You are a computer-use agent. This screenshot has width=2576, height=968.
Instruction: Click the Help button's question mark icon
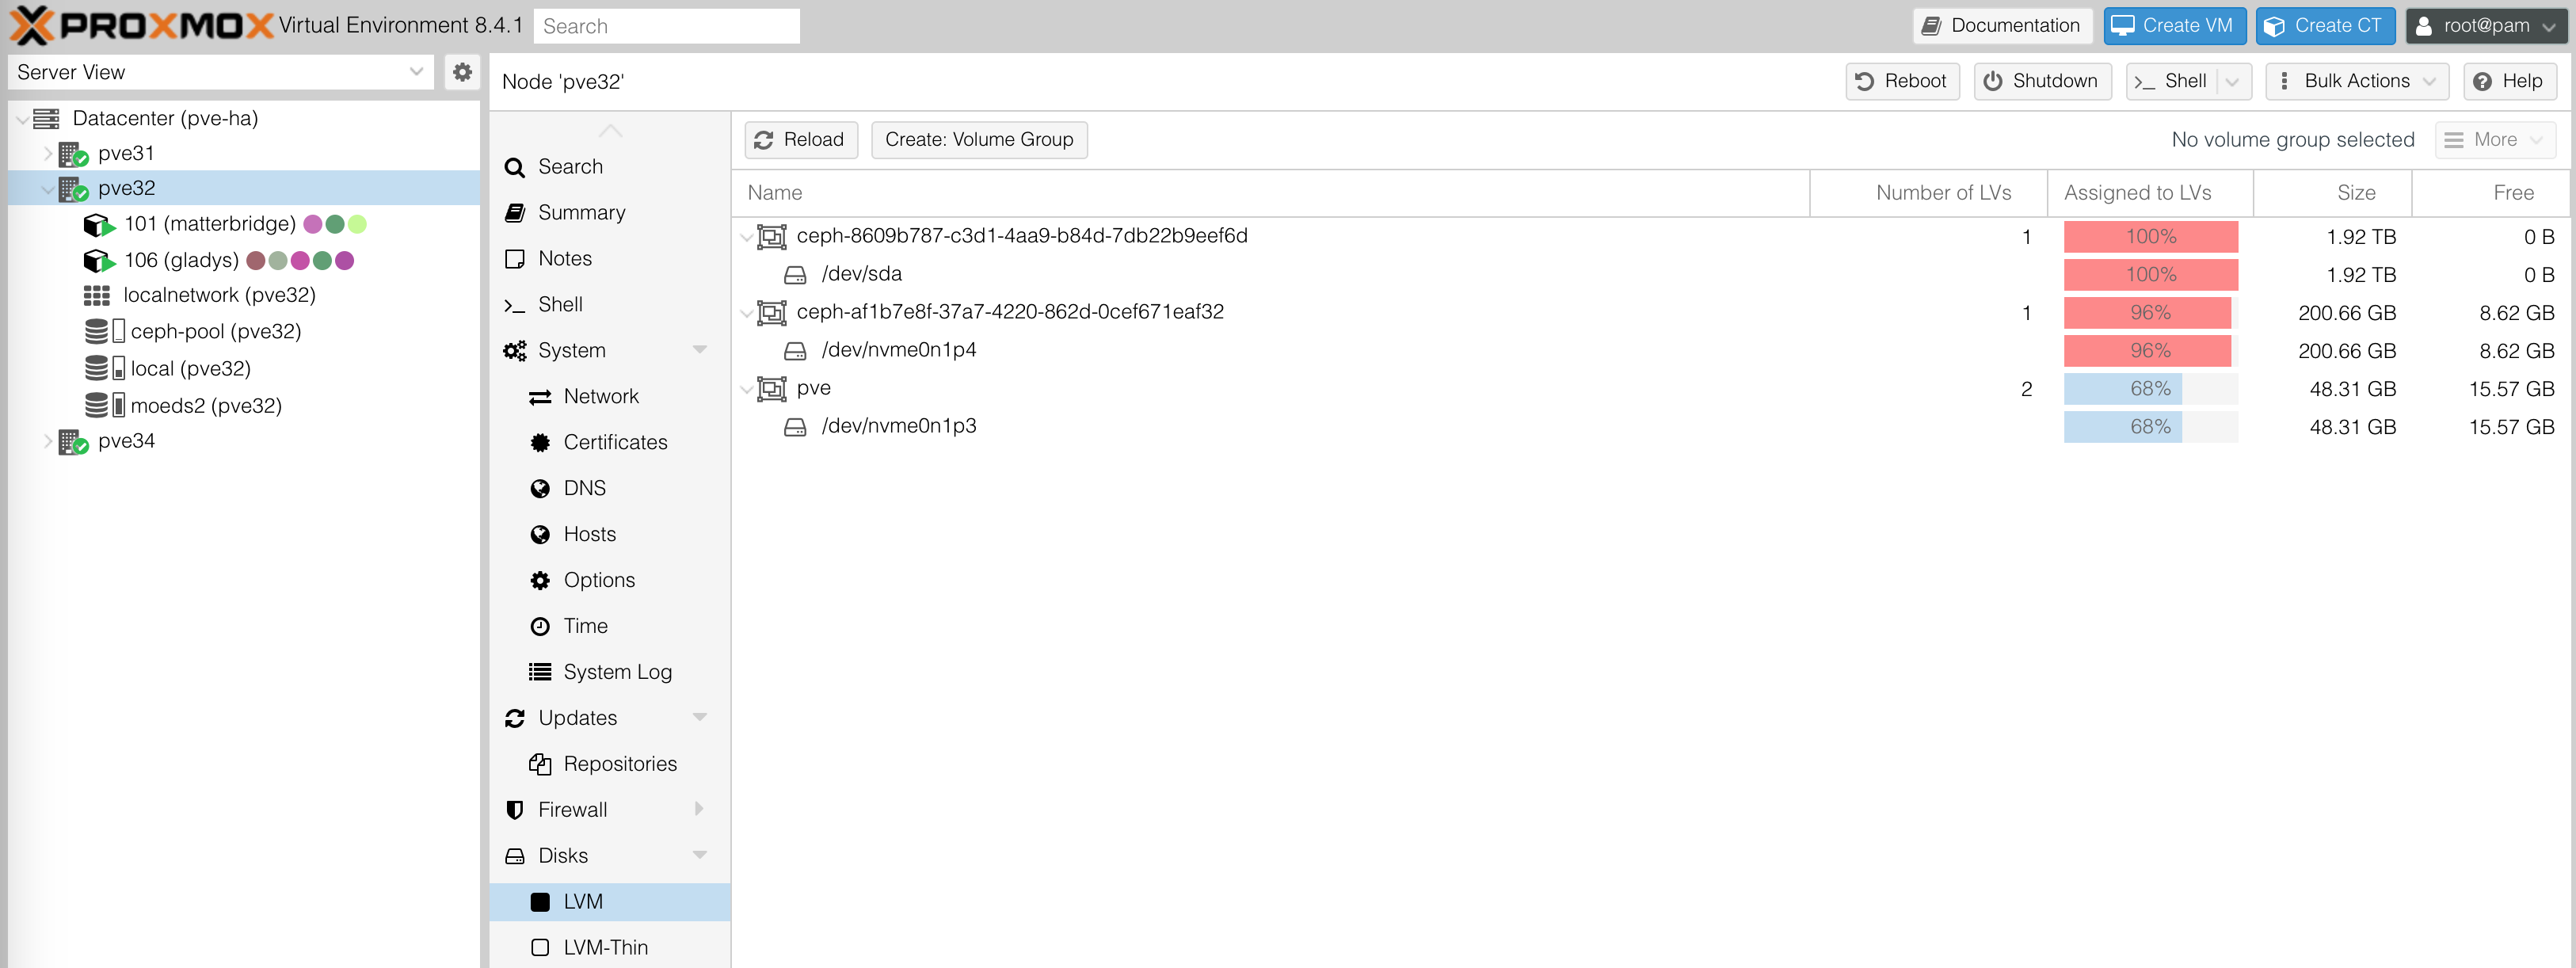click(2482, 82)
